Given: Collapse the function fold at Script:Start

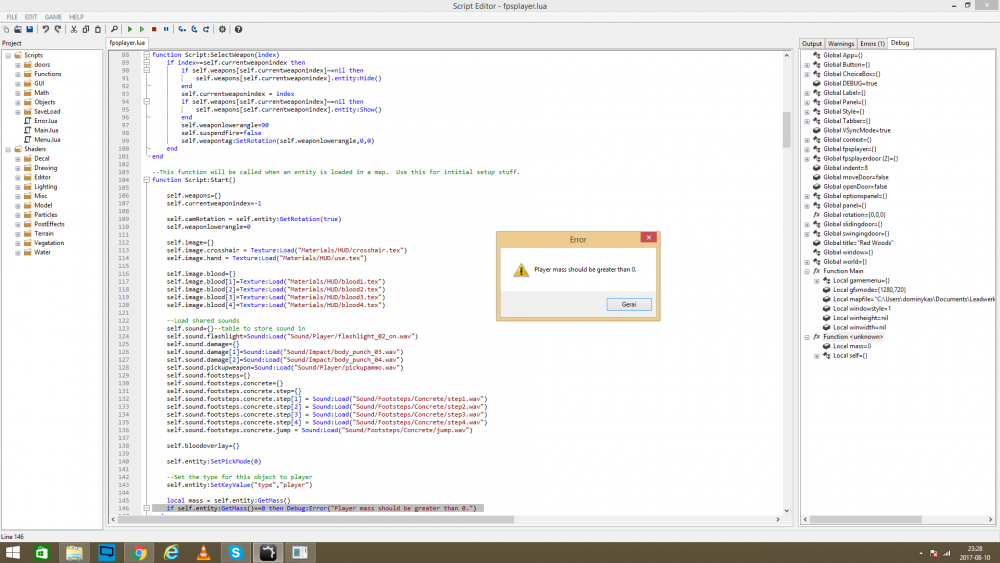Looking at the screenshot, I should click(x=147, y=180).
